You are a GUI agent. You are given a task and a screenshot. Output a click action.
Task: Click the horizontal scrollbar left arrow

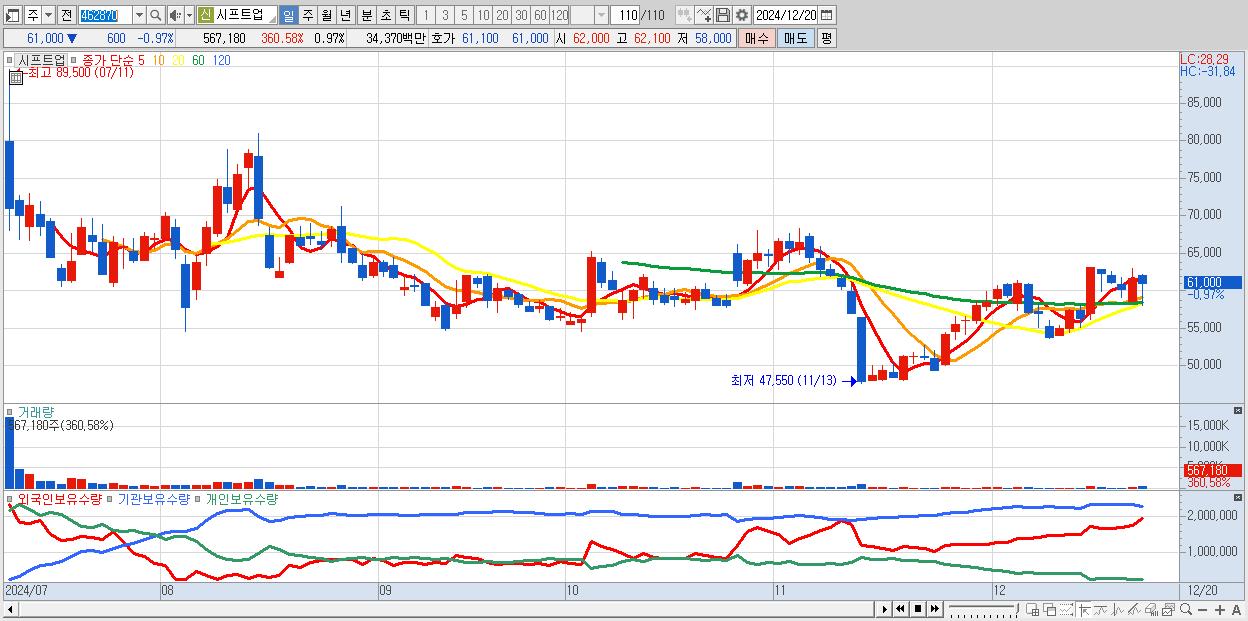tap(9, 609)
